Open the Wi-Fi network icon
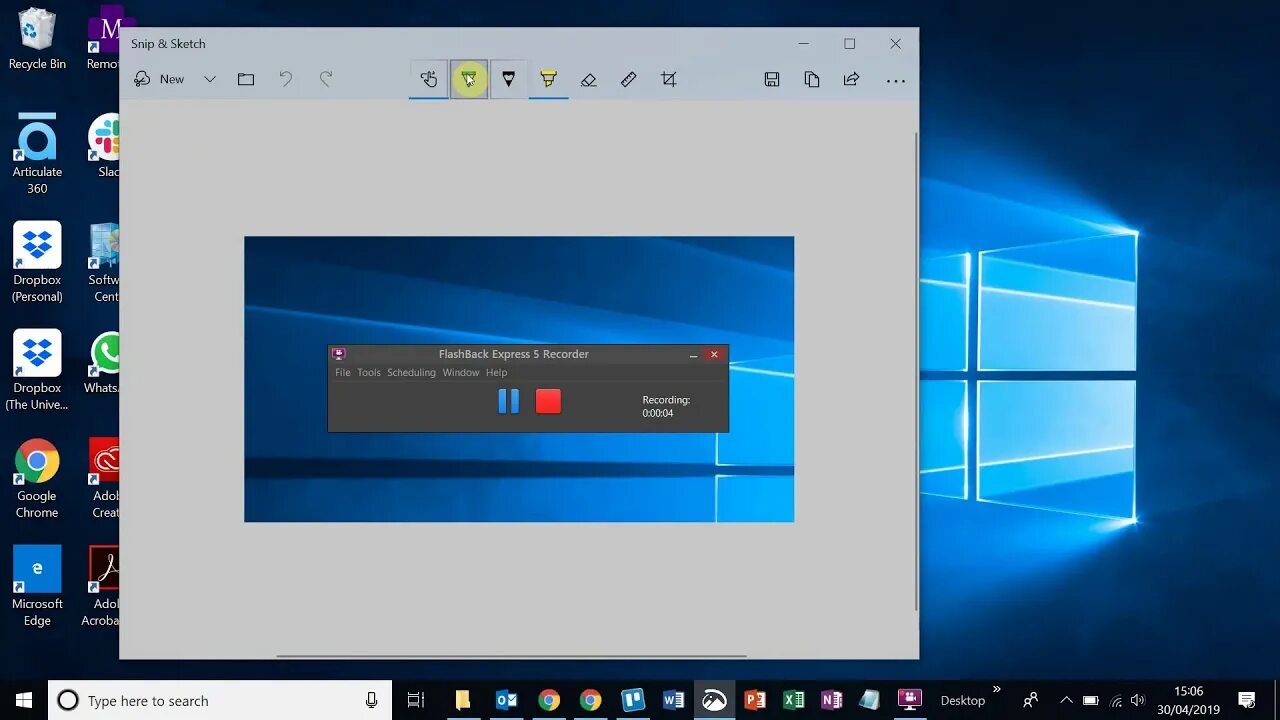Viewport: 1280px width, 720px height. point(1116,700)
